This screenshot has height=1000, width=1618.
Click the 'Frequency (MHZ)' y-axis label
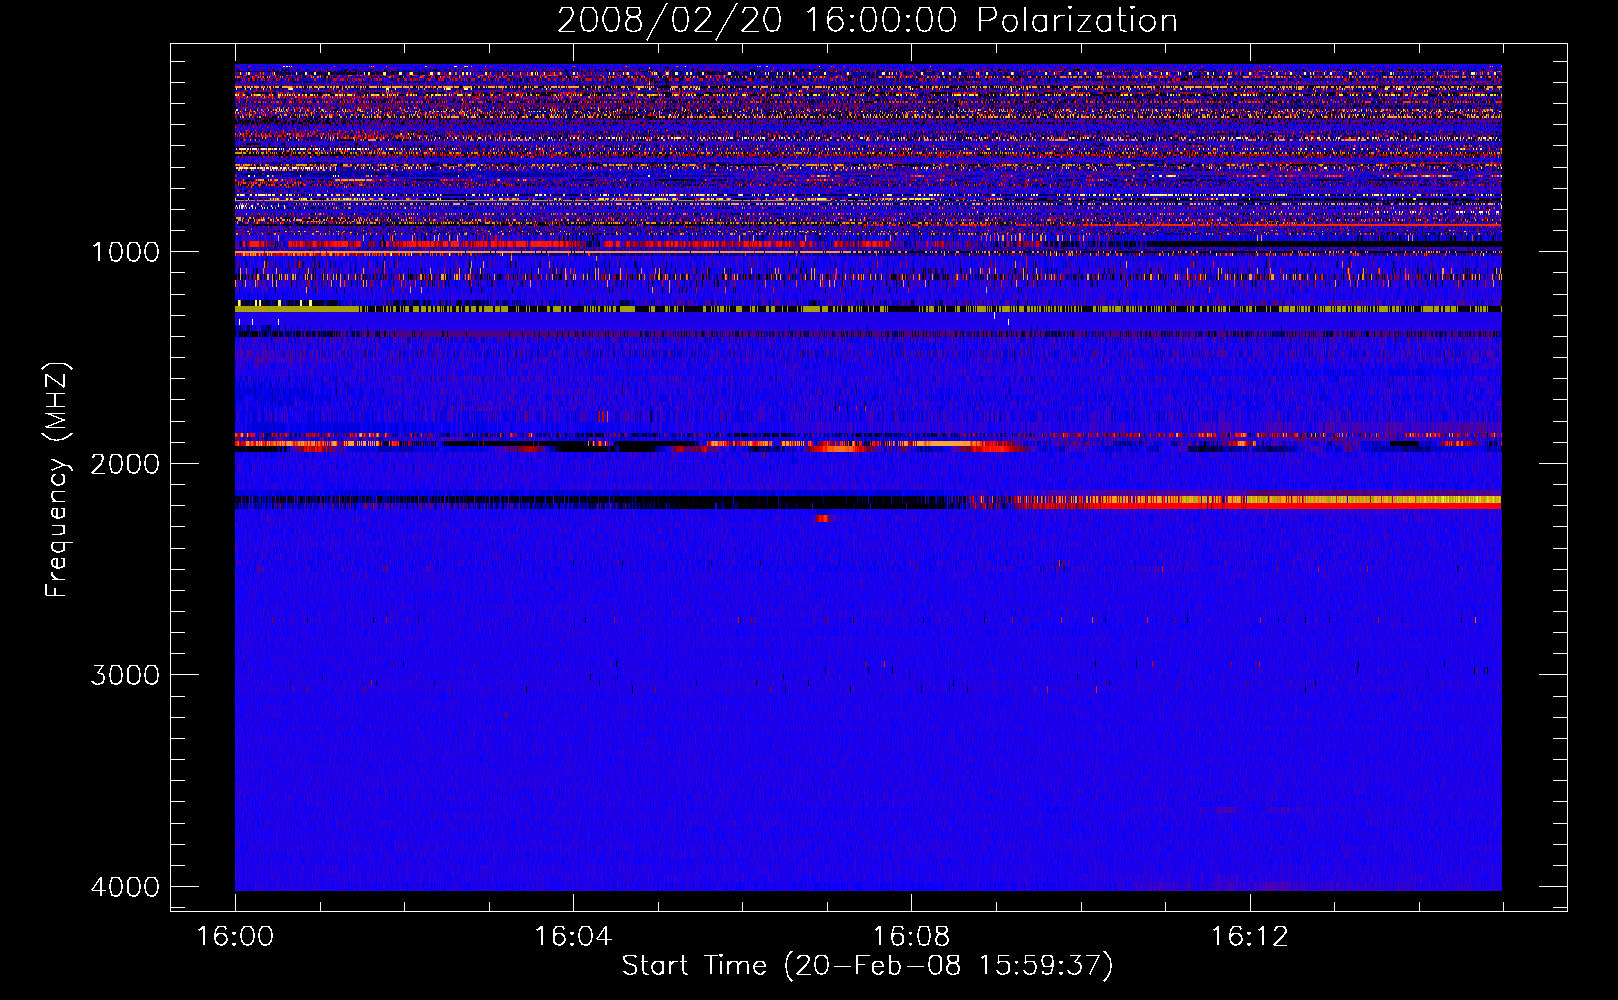(58, 479)
